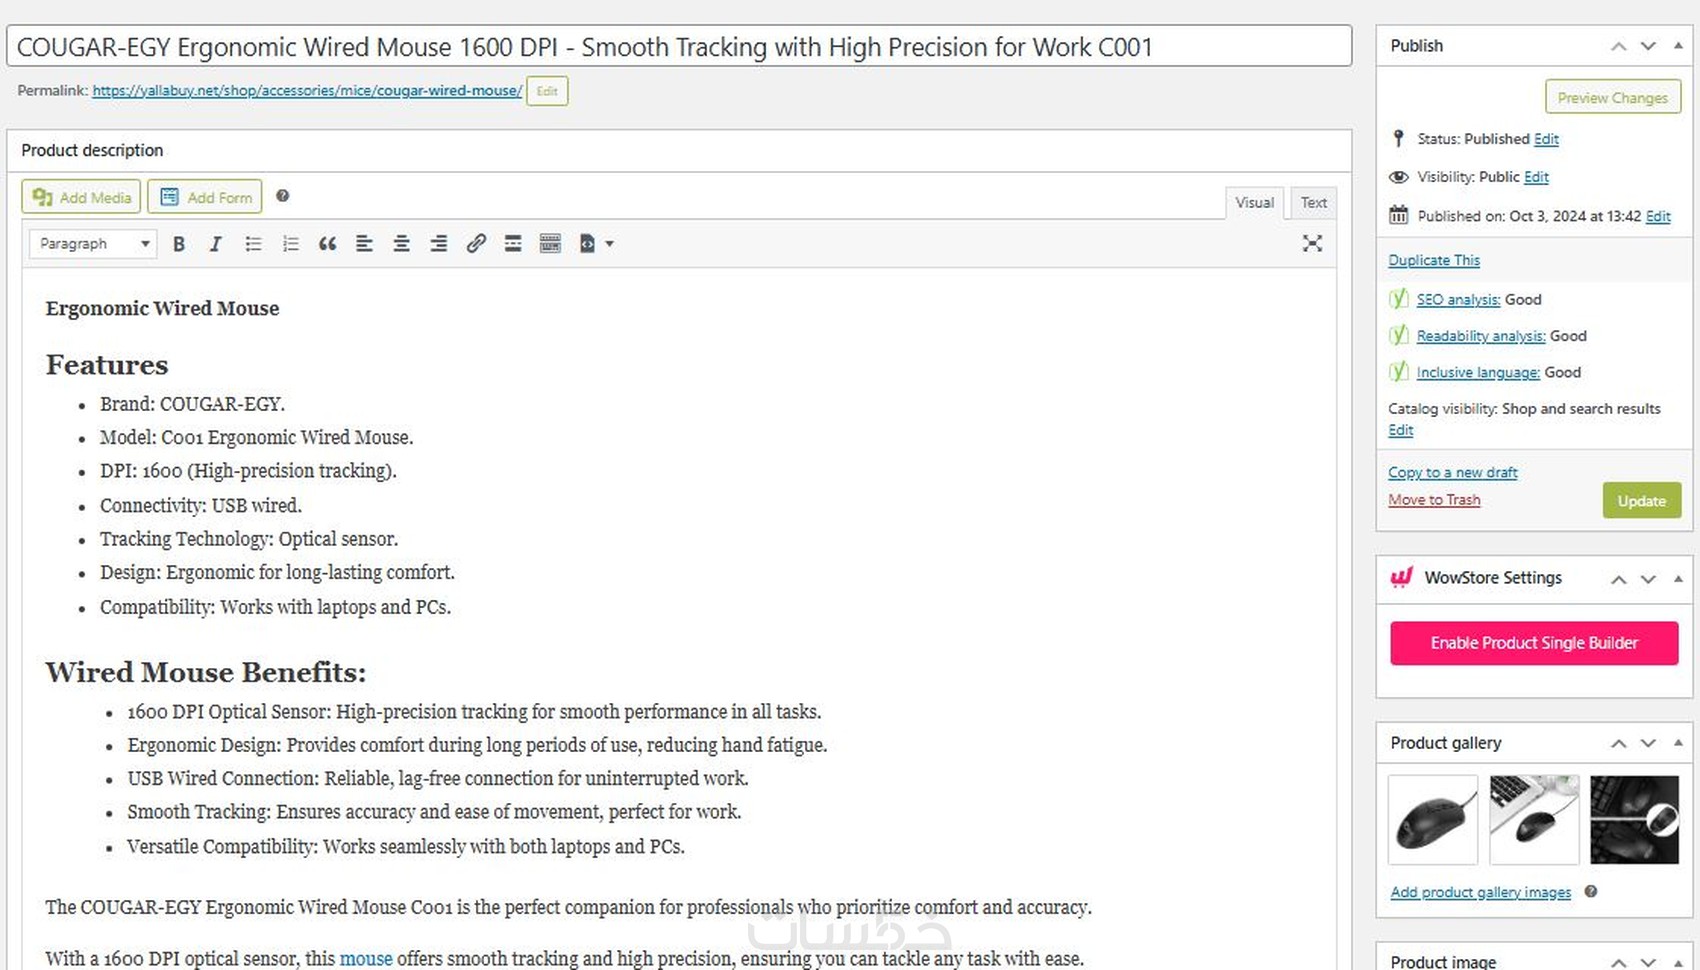Select the first gallery mouse thumbnail
Image resolution: width=1700 pixels, height=970 pixels.
point(1433,820)
